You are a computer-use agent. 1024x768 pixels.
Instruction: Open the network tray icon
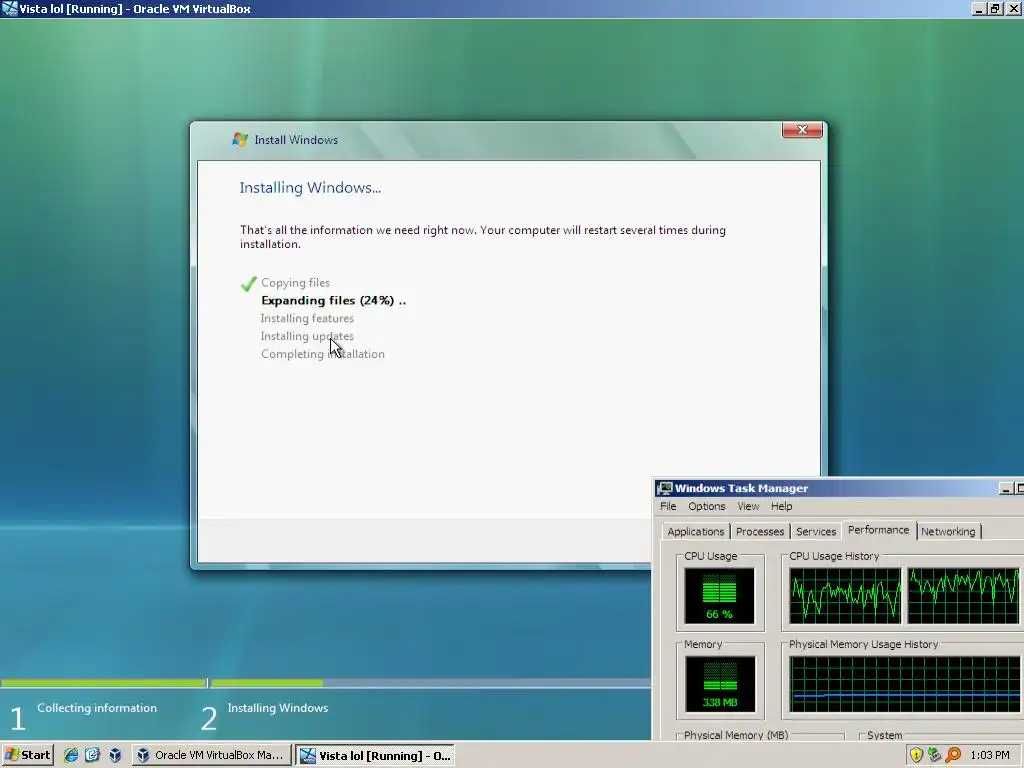pos(935,755)
